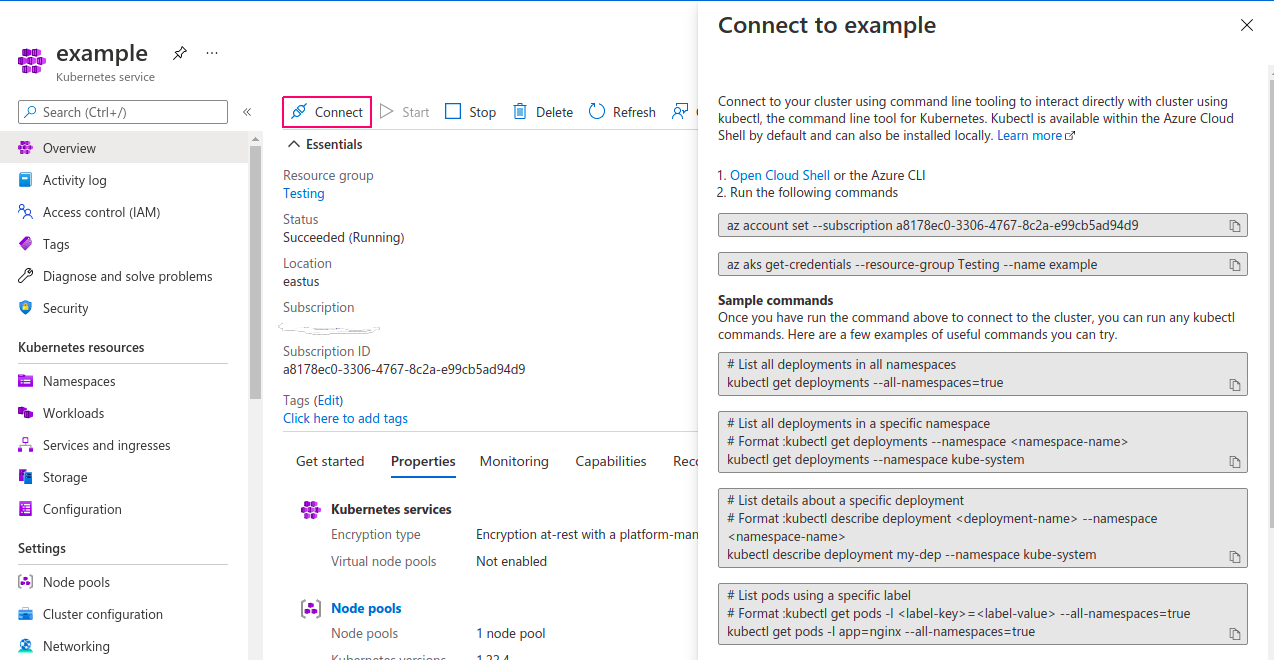The height and width of the screenshot is (660, 1274).
Task: Switch to the Get started tab
Action: pos(330,461)
